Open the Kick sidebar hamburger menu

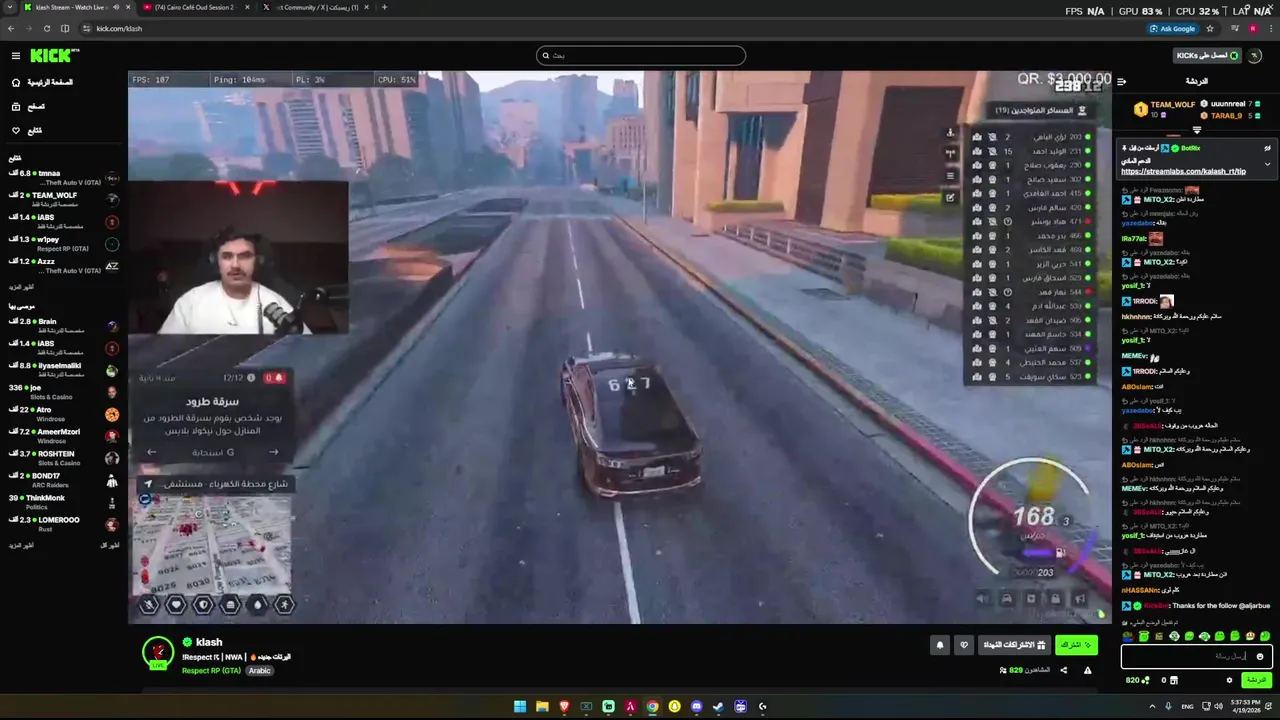(x=16, y=56)
